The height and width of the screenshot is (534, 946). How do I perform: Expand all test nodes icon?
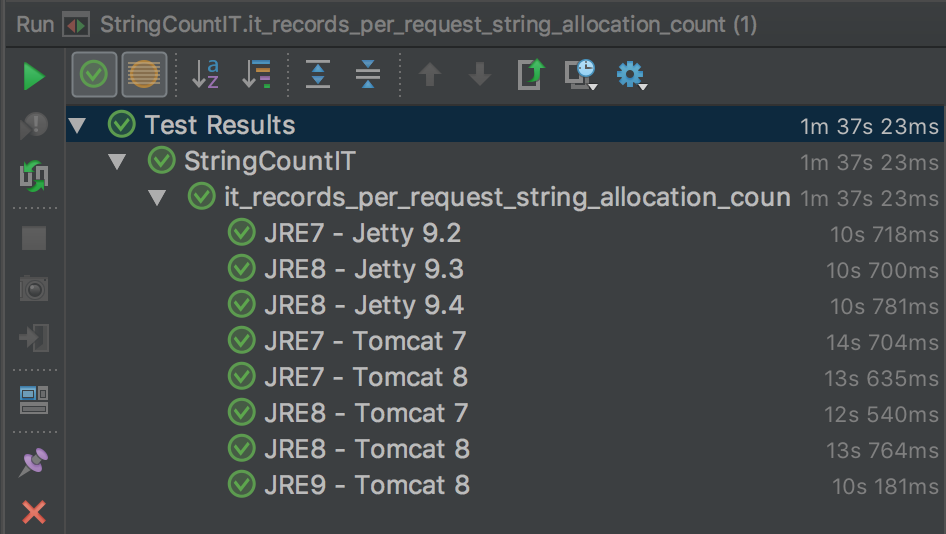[x=318, y=74]
